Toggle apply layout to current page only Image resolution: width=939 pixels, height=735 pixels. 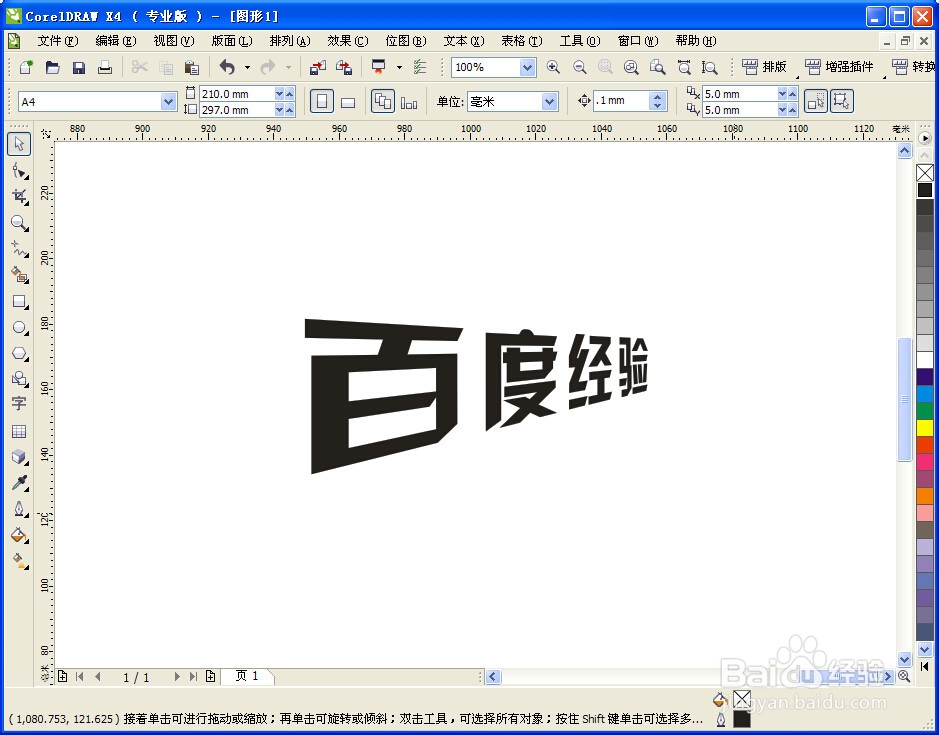tap(409, 102)
